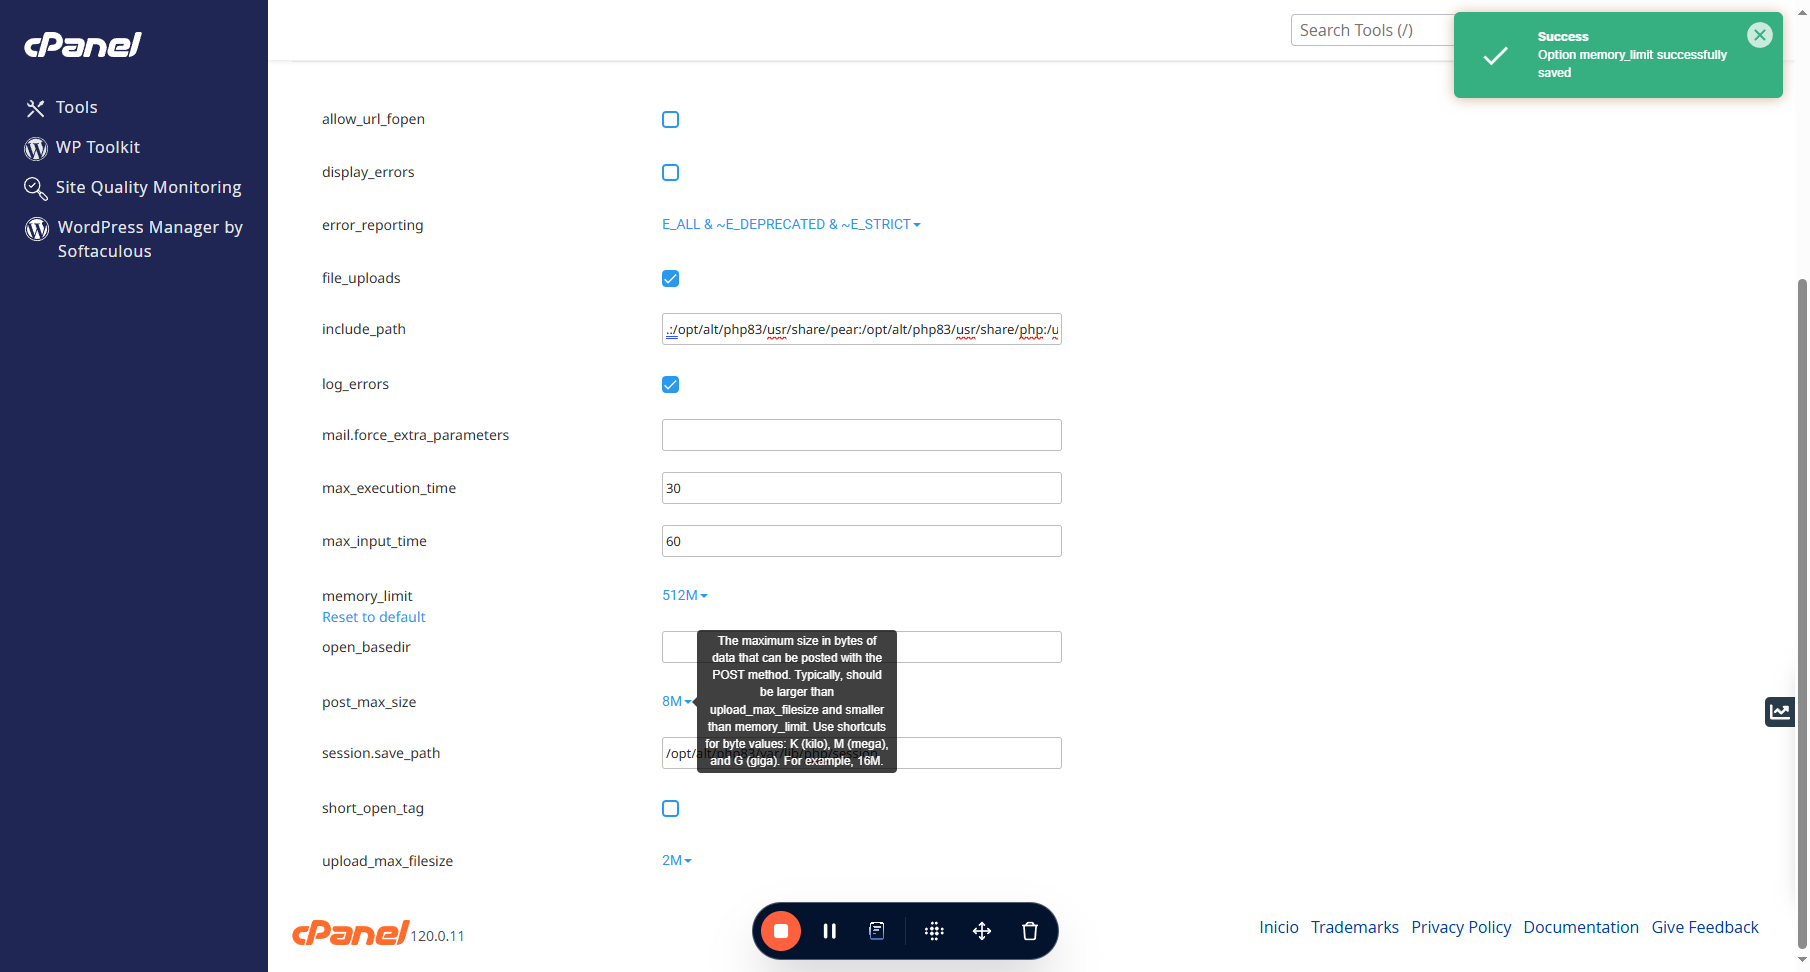Screen dimensions: 1810x972
Task: Open the Documentation footer link
Action: [x=1581, y=928]
